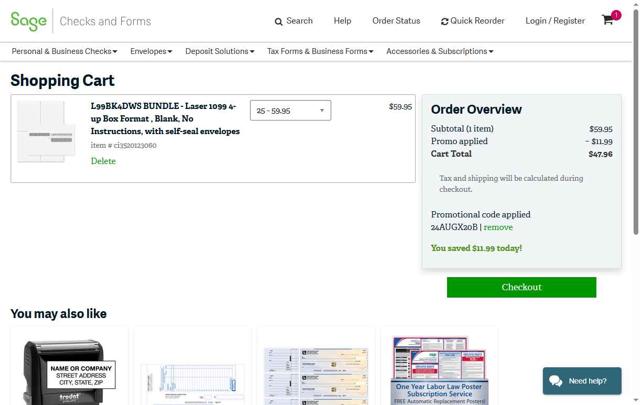Expand Deposit Solutions menu

pyautogui.click(x=220, y=51)
